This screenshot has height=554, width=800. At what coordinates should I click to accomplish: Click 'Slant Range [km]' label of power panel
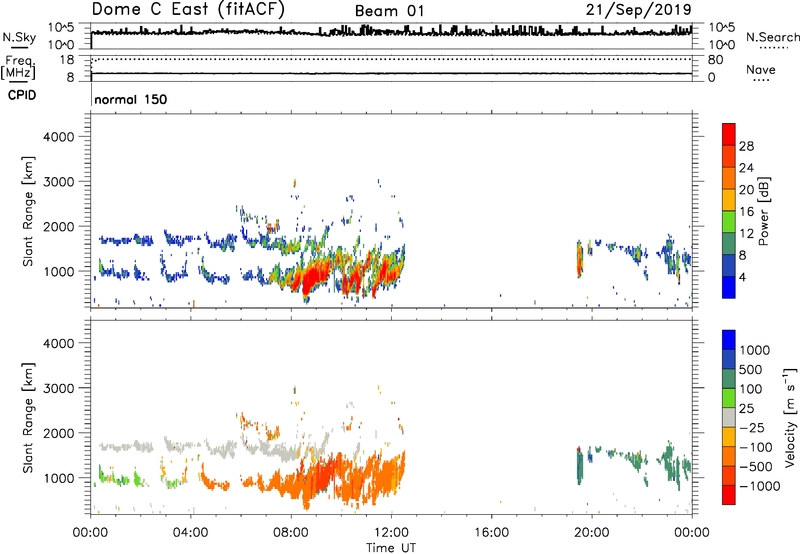29,211
